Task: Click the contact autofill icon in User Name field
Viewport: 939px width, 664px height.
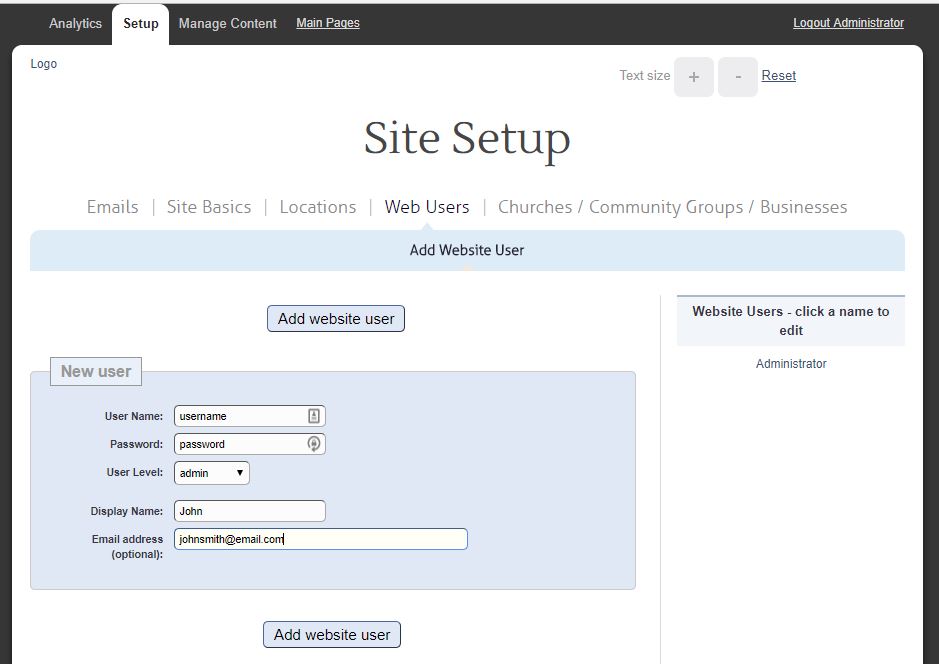Action: tap(313, 416)
